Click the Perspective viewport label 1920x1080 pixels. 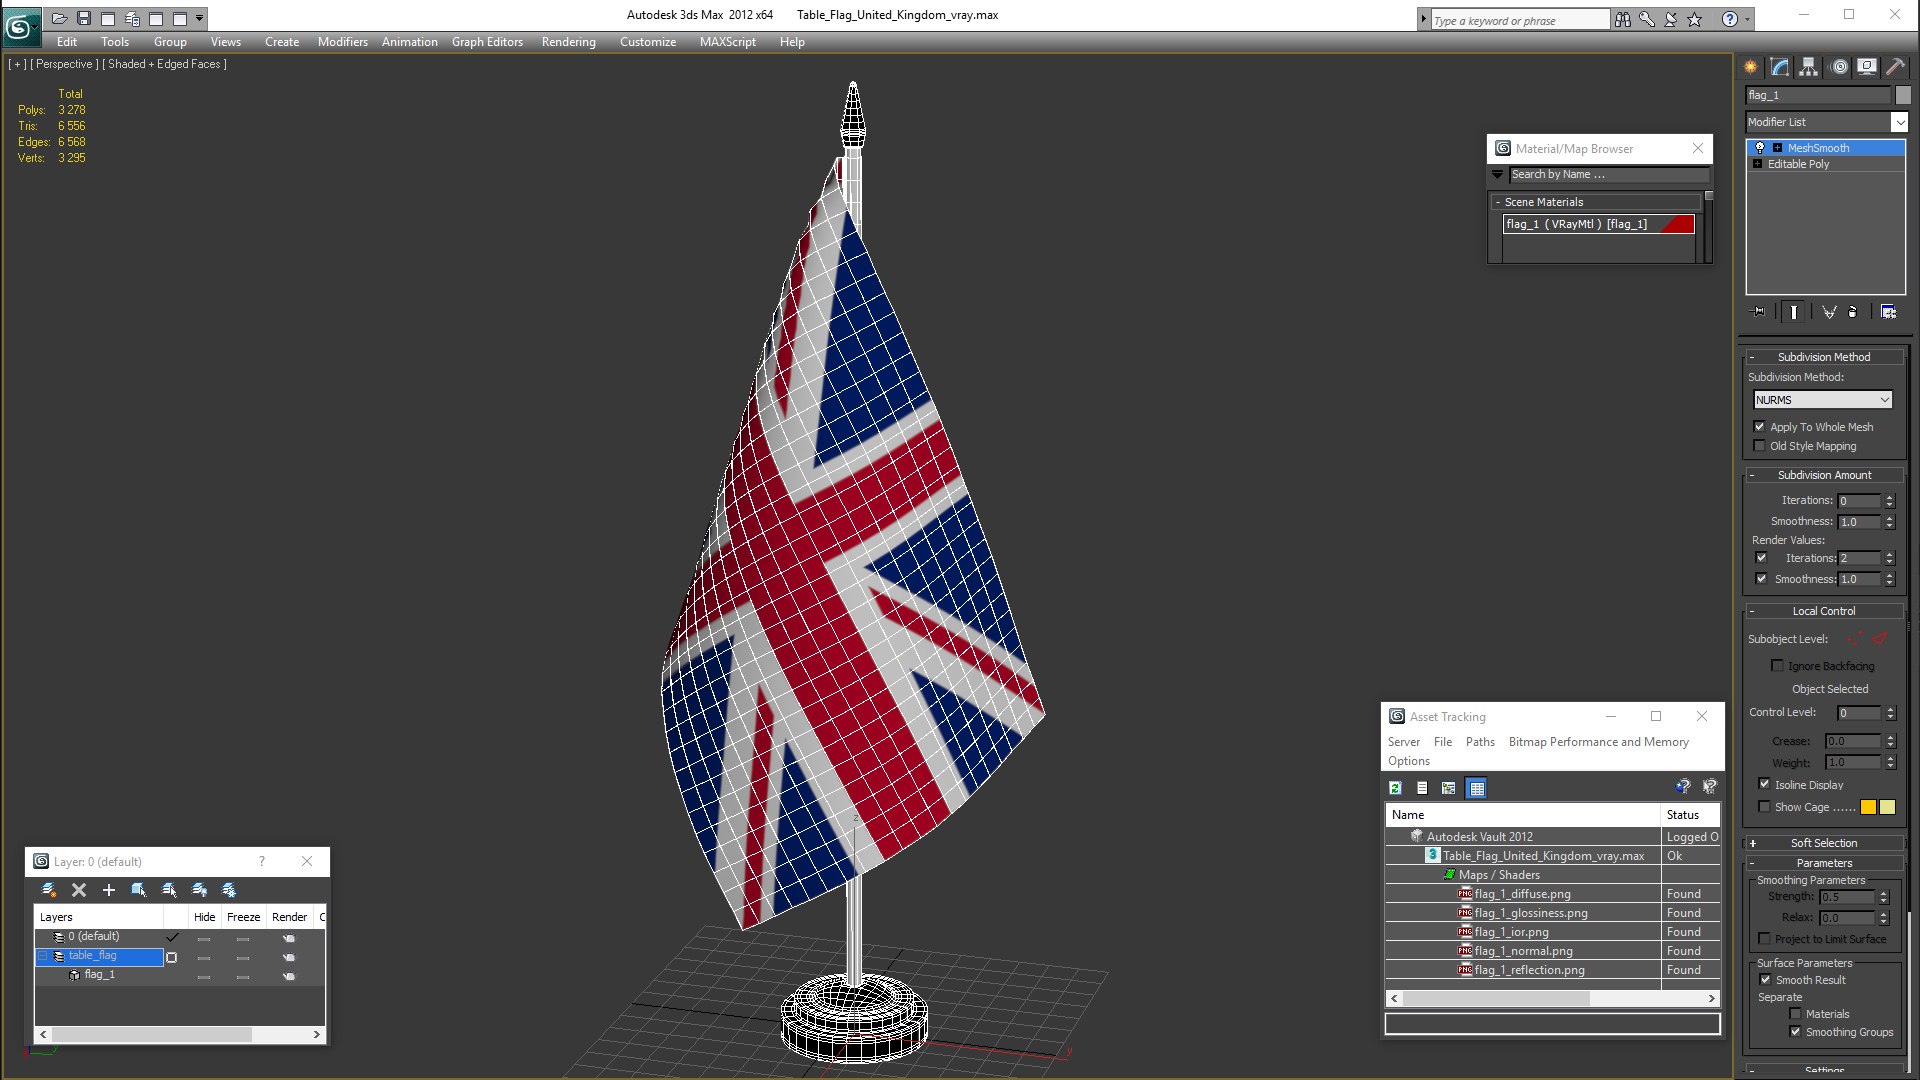click(x=65, y=64)
